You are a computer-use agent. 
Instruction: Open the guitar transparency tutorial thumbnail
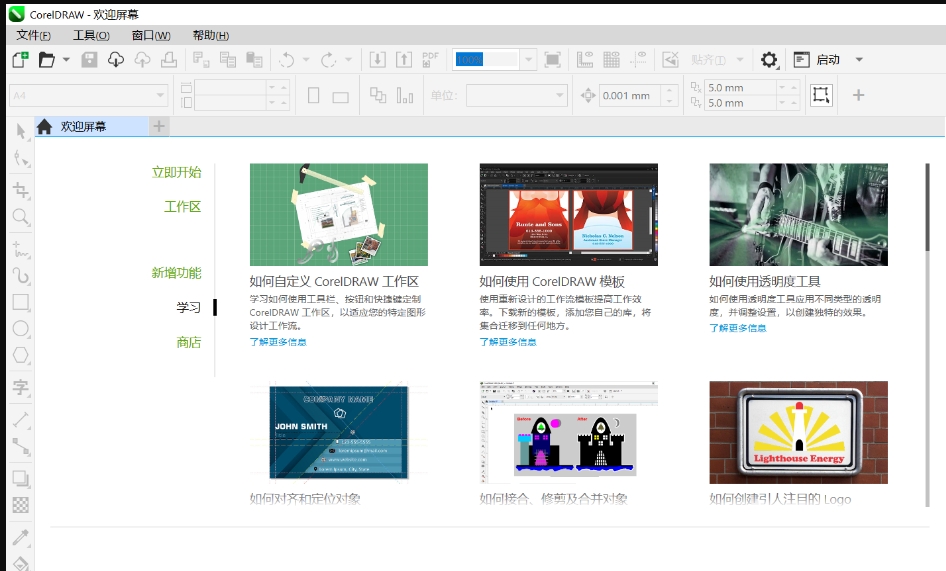[x=798, y=214]
